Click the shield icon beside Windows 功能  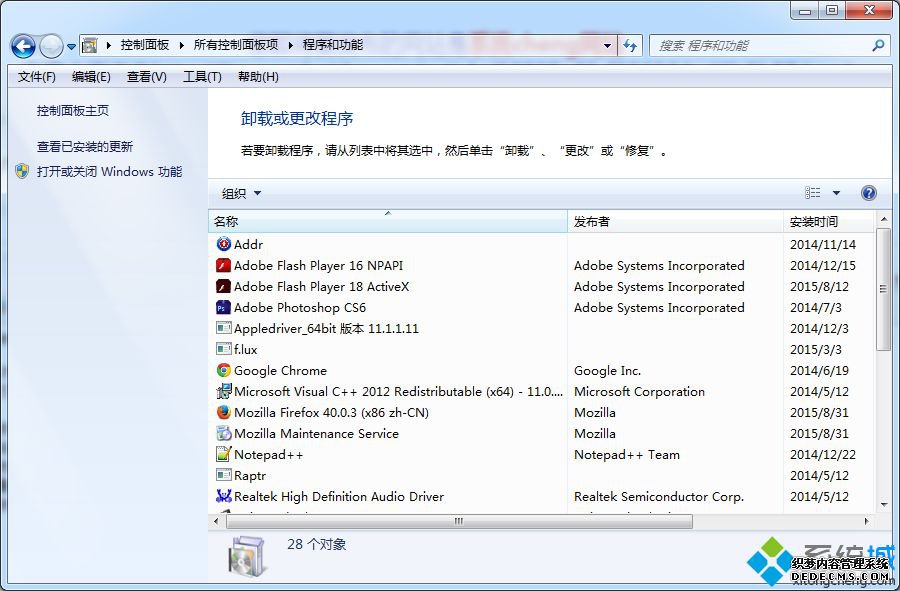22,171
